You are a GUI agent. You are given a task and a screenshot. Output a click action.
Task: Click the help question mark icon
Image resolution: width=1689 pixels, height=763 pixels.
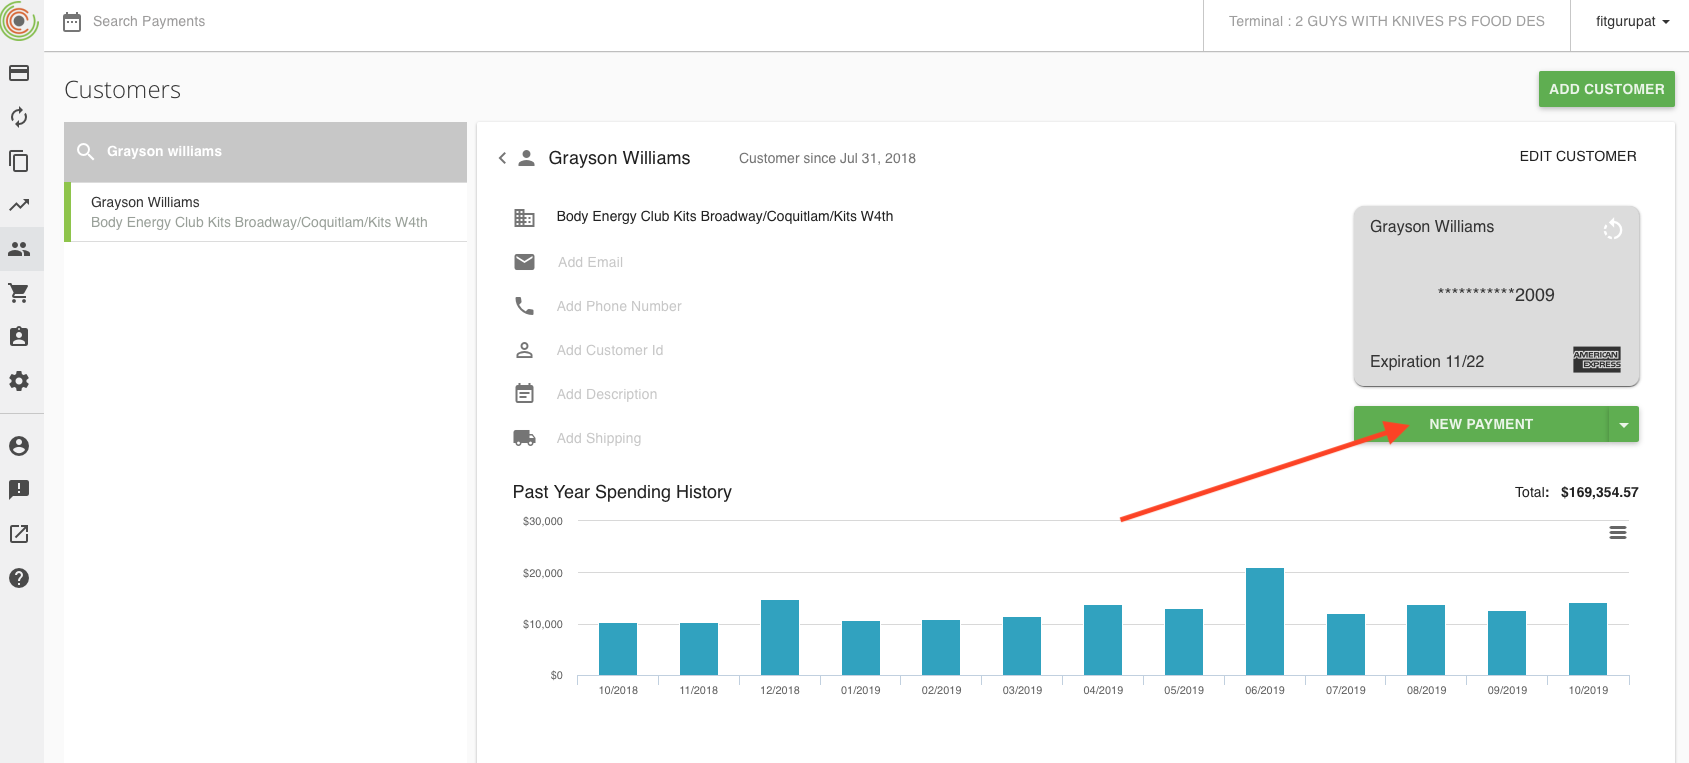click(x=19, y=578)
